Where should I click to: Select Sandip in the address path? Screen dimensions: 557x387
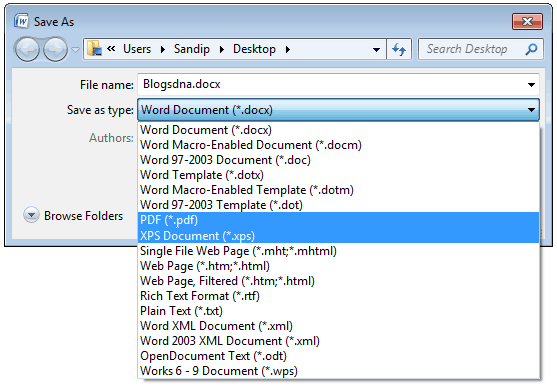(191, 49)
